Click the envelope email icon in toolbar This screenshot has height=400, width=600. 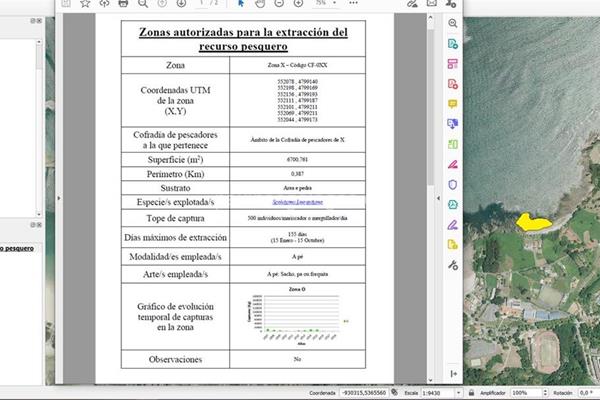point(432,3)
